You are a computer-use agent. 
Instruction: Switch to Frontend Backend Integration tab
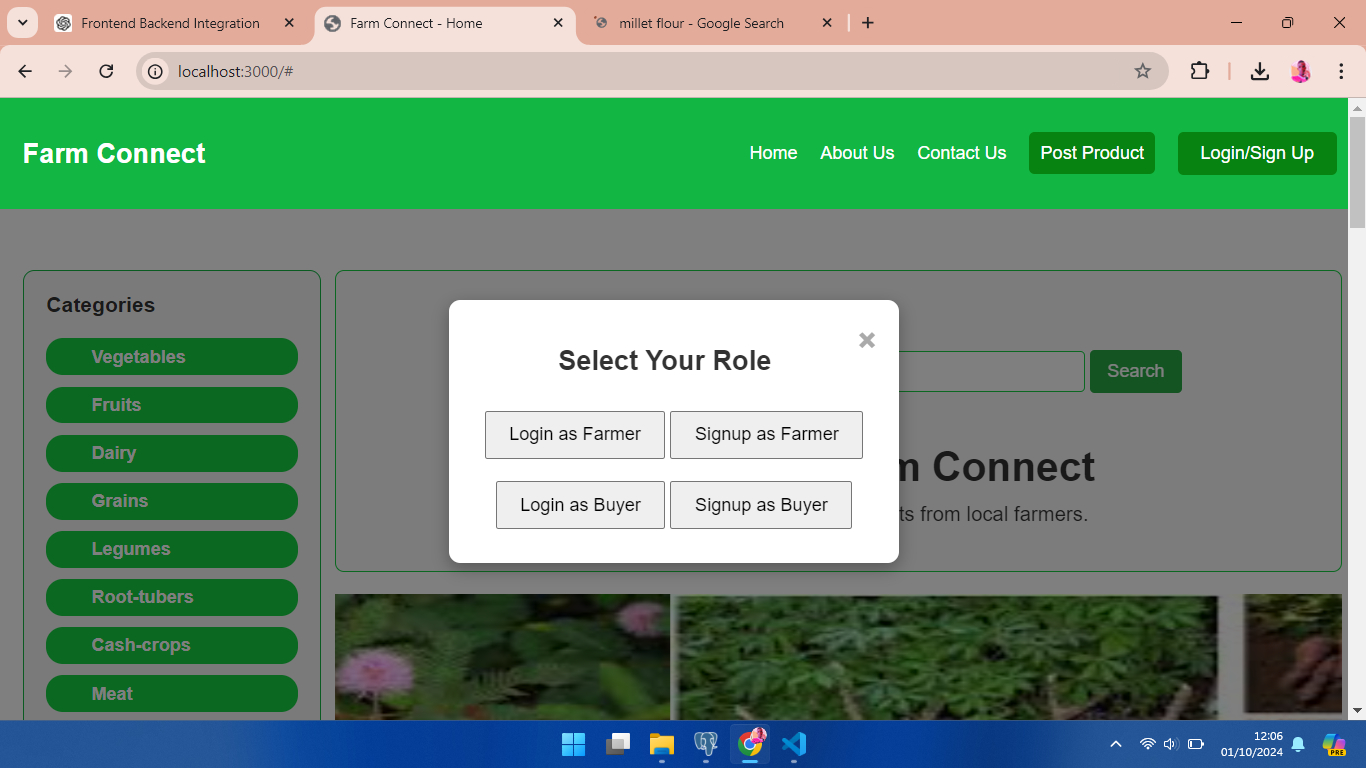pyautogui.click(x=170, y=23)
